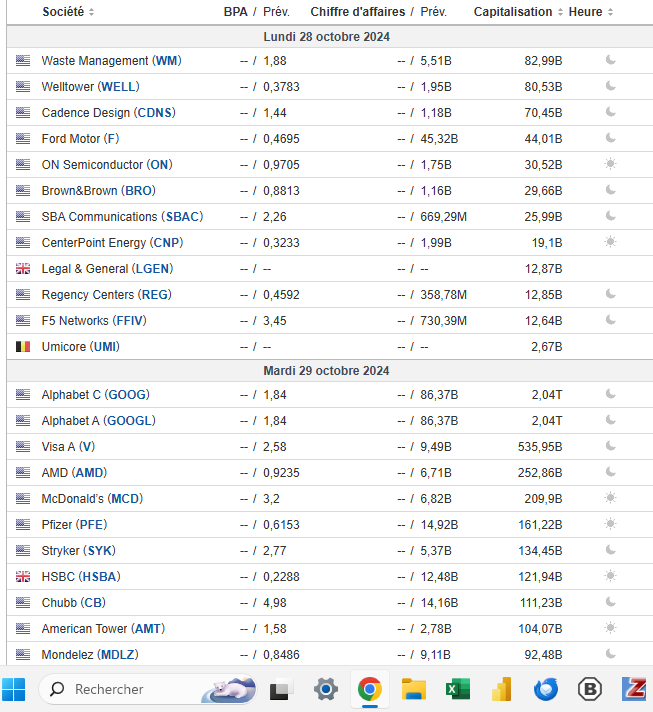Open Thunderbird from the taskbar
This screenshot has width=653, height=712.
[546, 689]
